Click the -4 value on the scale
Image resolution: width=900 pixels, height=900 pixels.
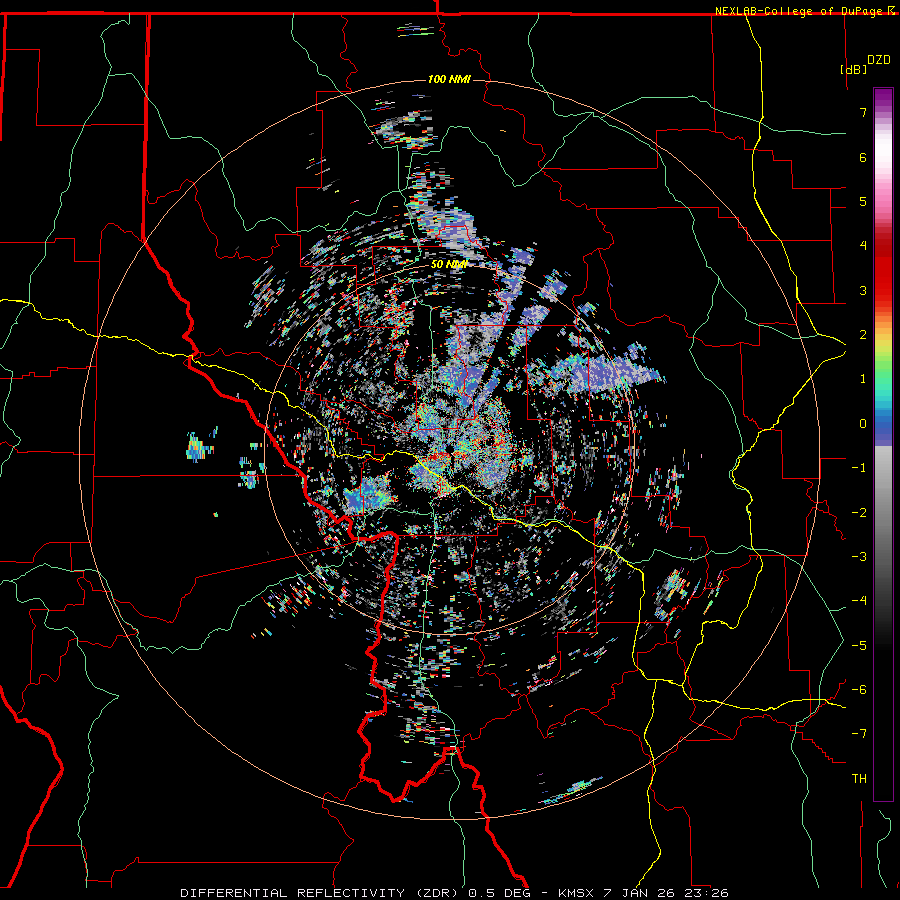[x=859, y=601]
